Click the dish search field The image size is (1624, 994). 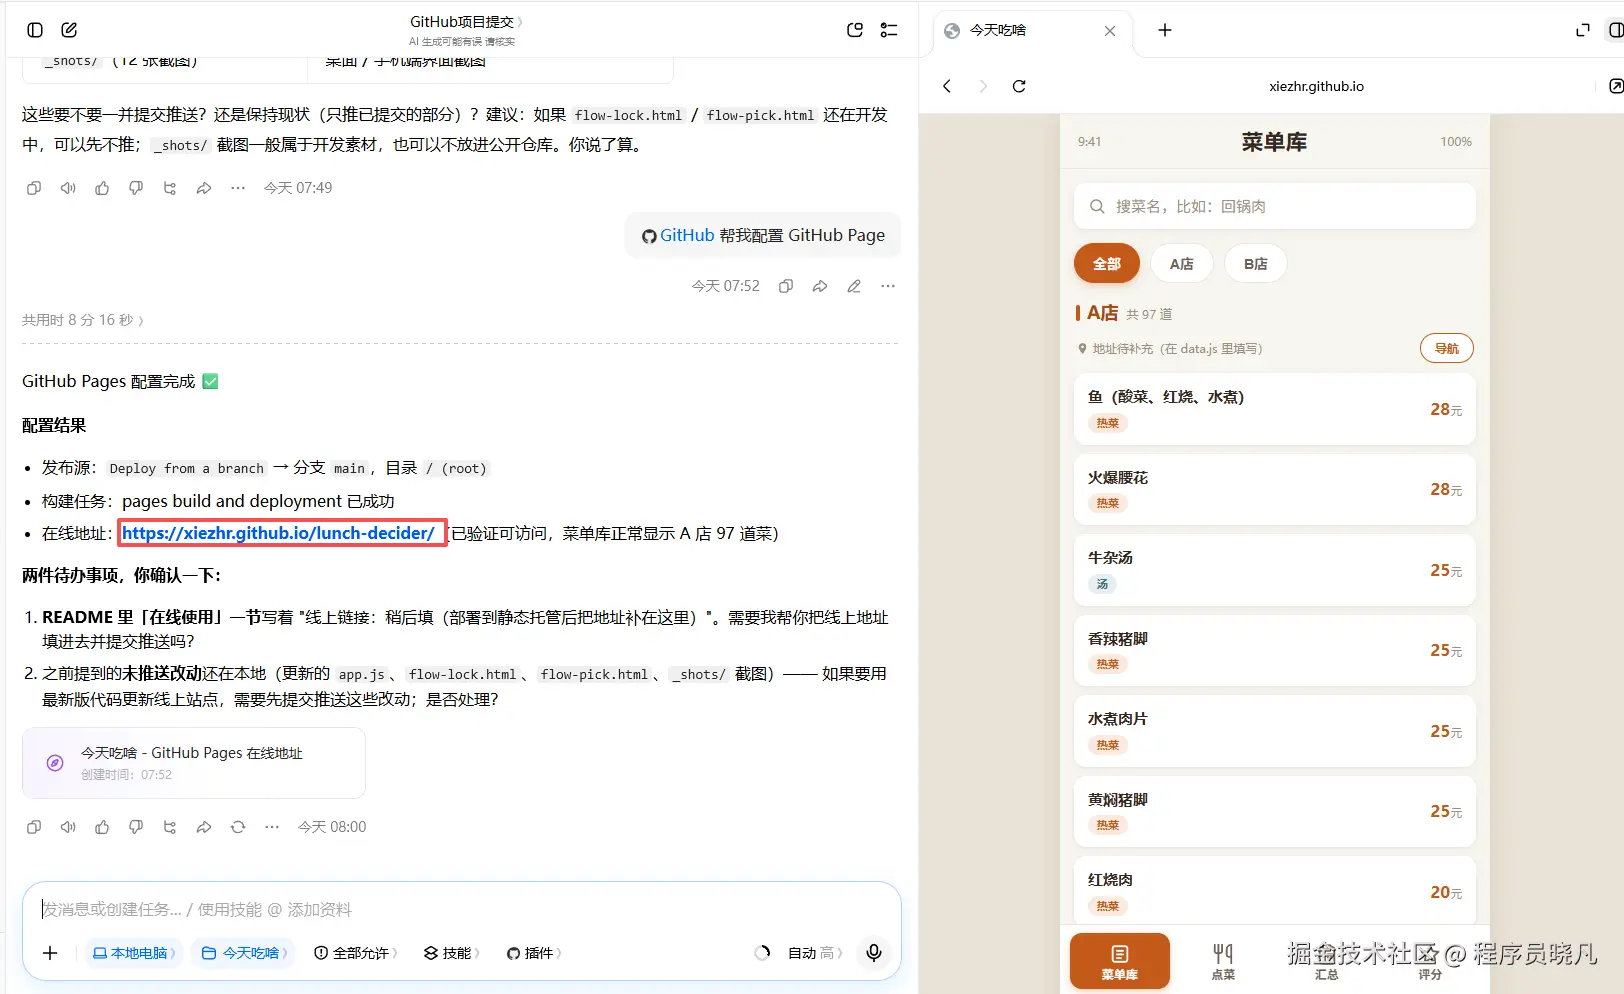1275,206
